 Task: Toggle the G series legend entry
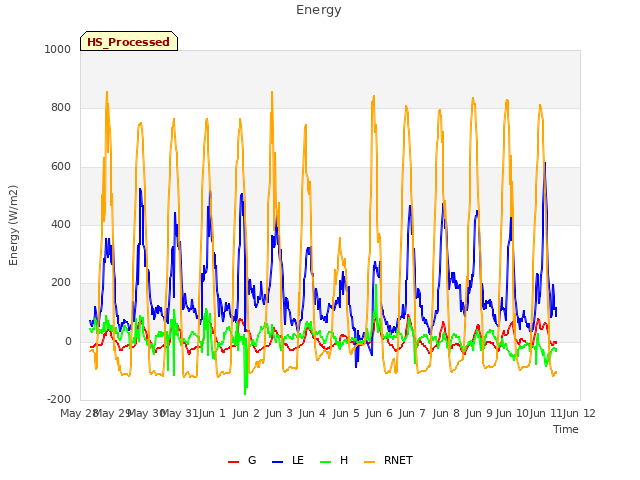[x=242, y=460]
